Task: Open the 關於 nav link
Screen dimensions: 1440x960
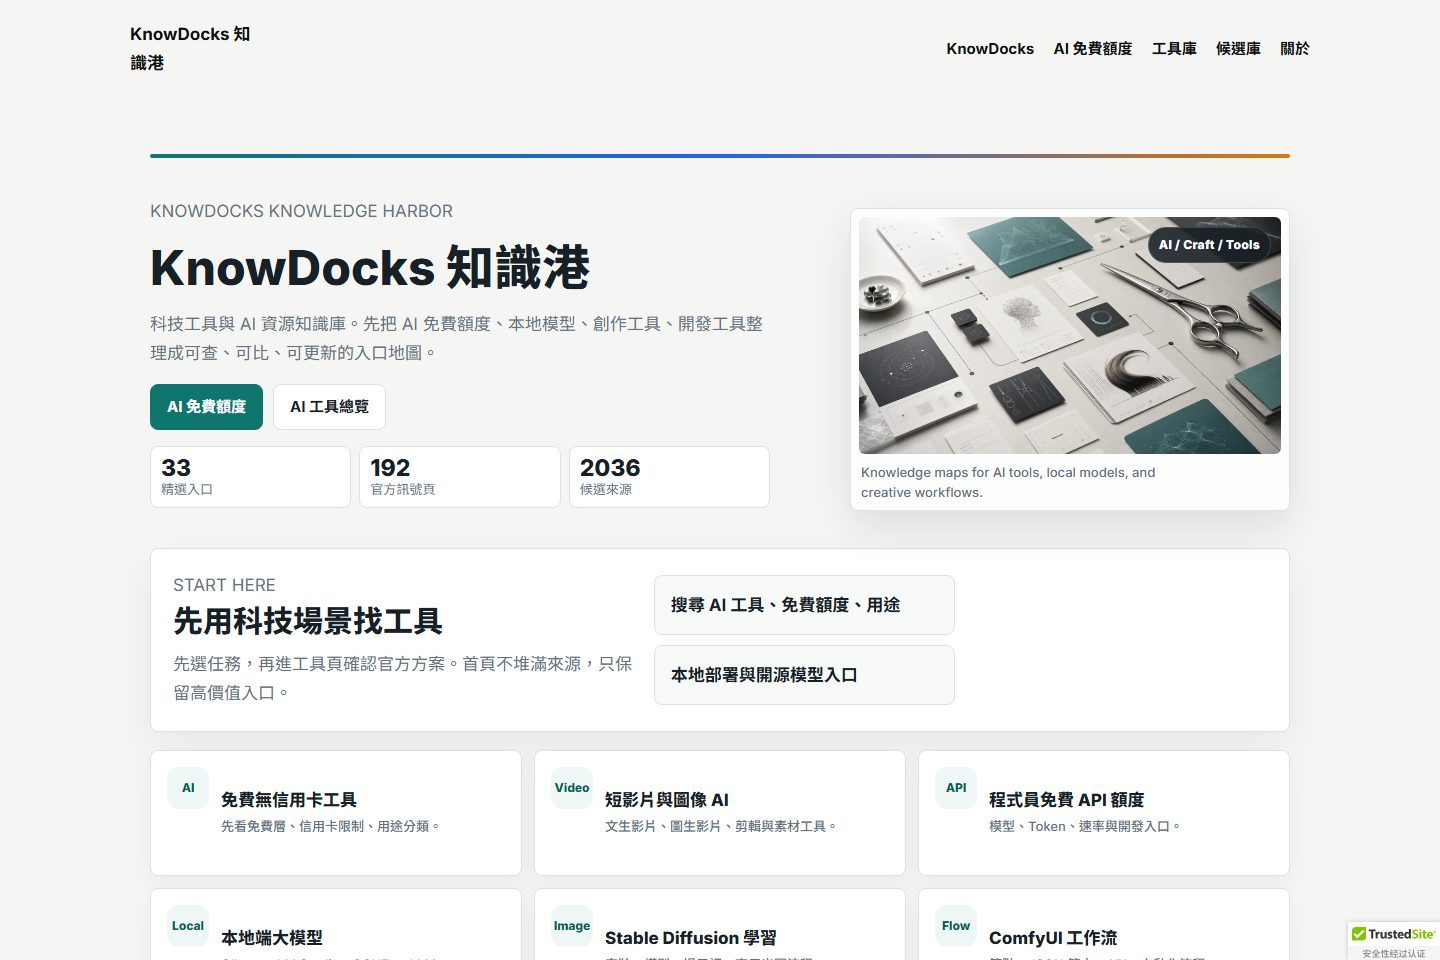Action: [x=1295, y=48]
